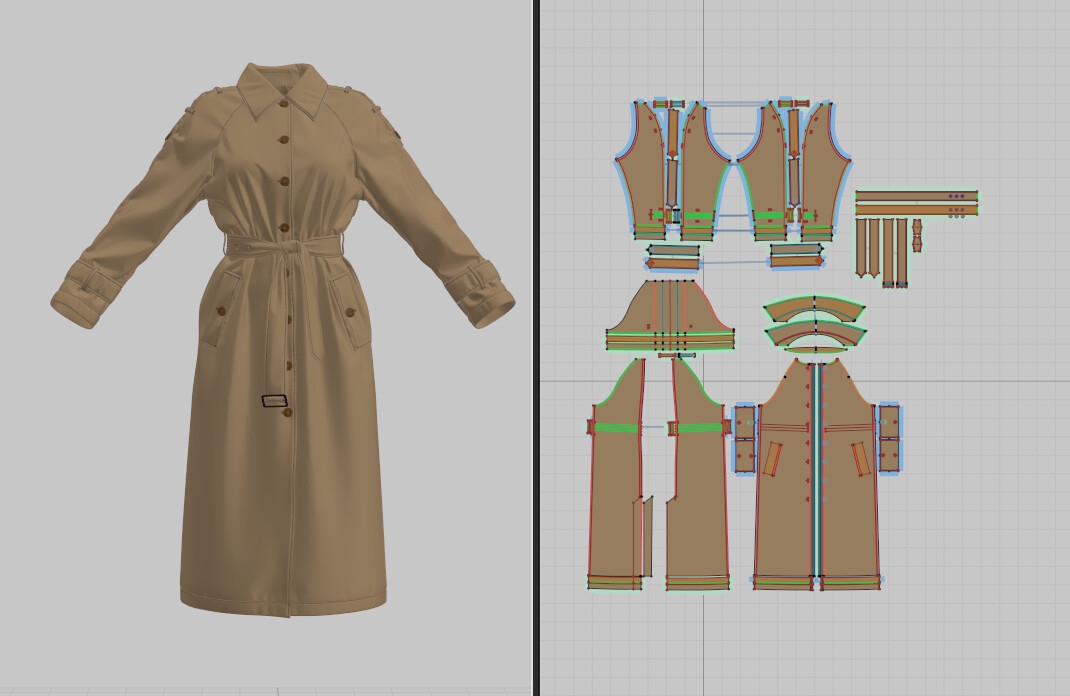Image resolution: width=1070 pixels, height=696 pixels.
Task: Select the collar stand pattern below the collar
Action: click(x=817, y=343)
